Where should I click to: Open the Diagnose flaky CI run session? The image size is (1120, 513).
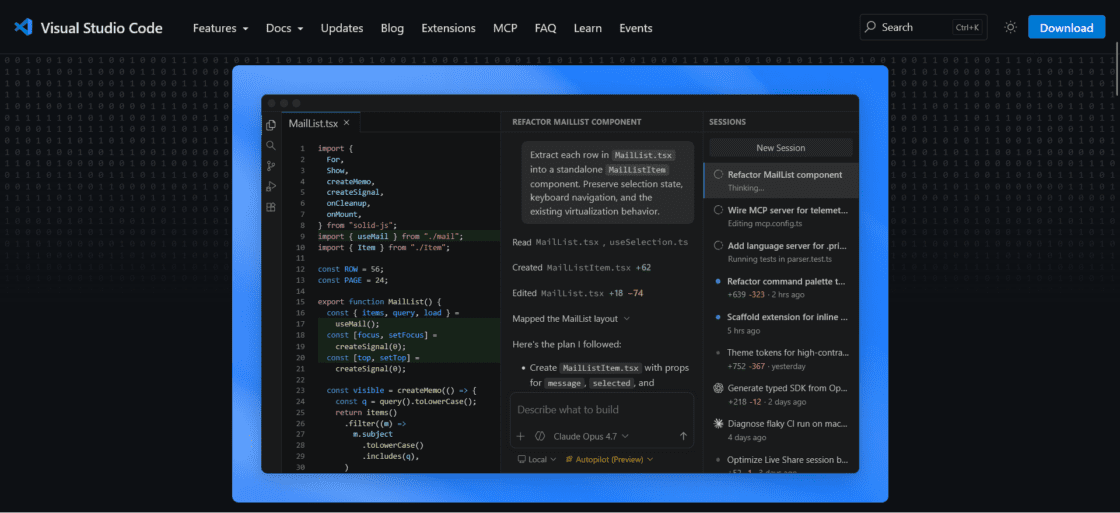pyautogui.click(x=781, y=430)
